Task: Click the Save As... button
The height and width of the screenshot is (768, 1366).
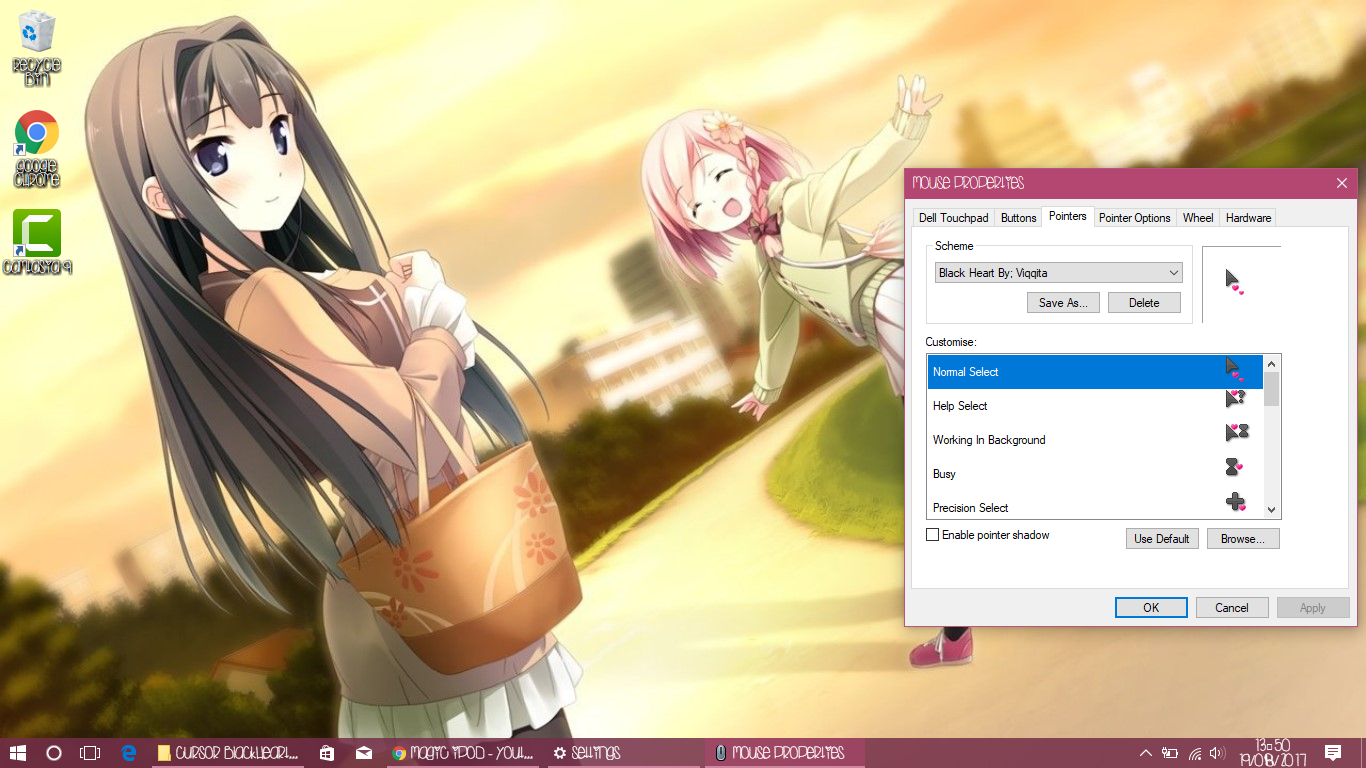Action: 1063,303
